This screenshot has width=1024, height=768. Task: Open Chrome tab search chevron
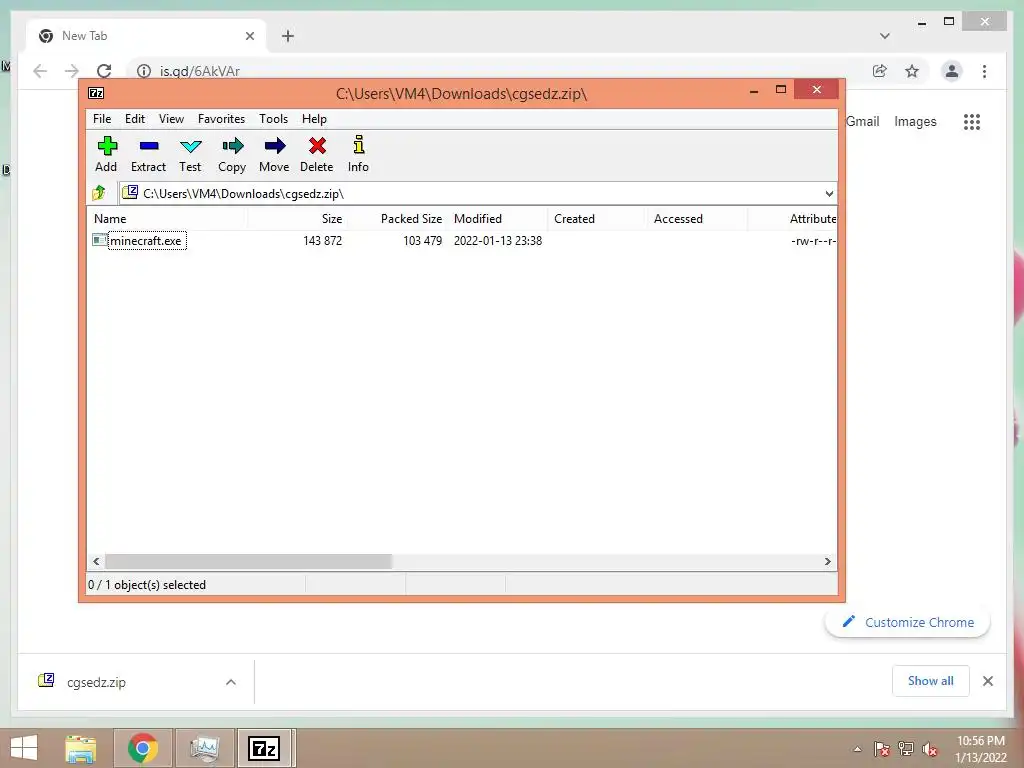point(885,36)
